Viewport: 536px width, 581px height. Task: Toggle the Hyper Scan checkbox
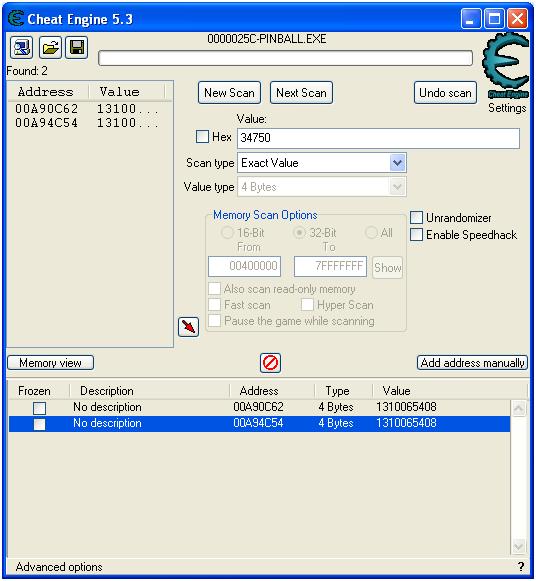(x=307, y=305)
